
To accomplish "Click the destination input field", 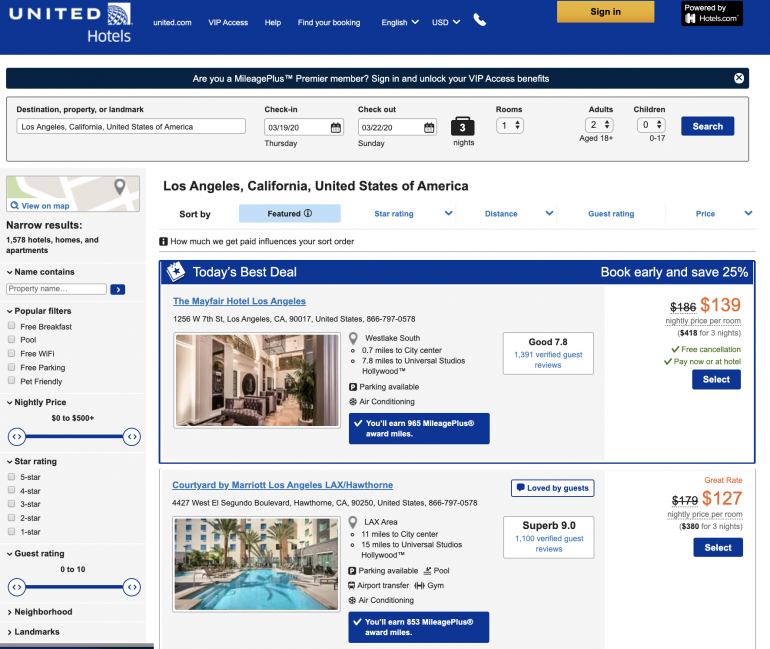I will [x=130, y=127].
